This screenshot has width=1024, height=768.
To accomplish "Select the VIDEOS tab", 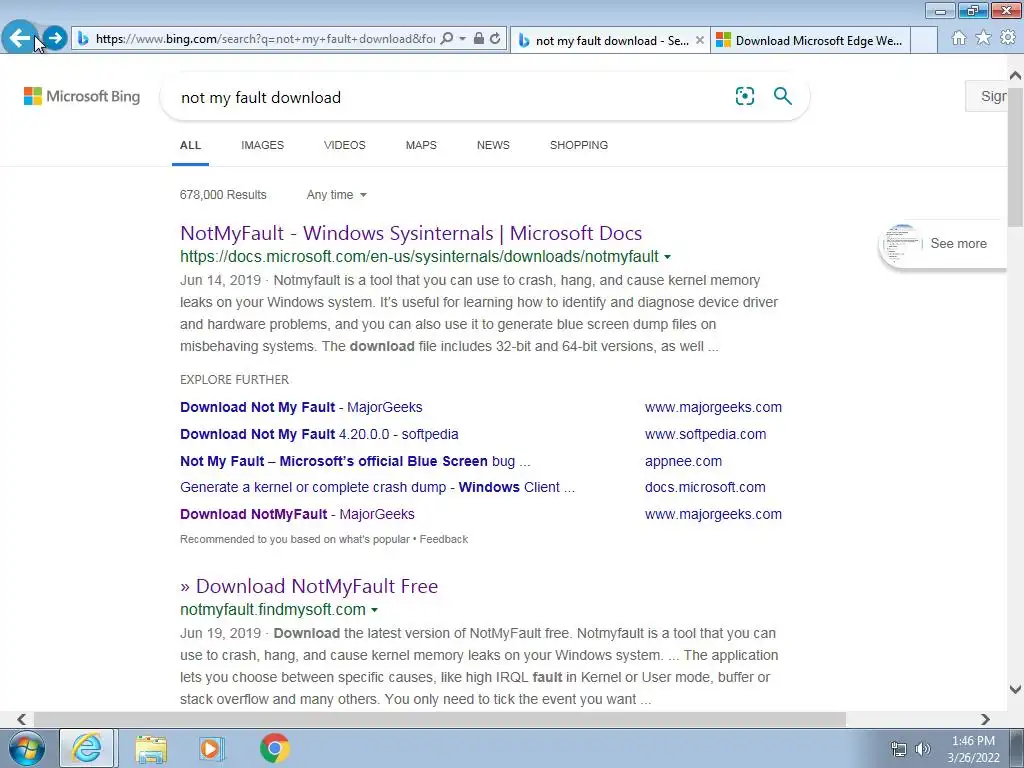I will (345, 145).
